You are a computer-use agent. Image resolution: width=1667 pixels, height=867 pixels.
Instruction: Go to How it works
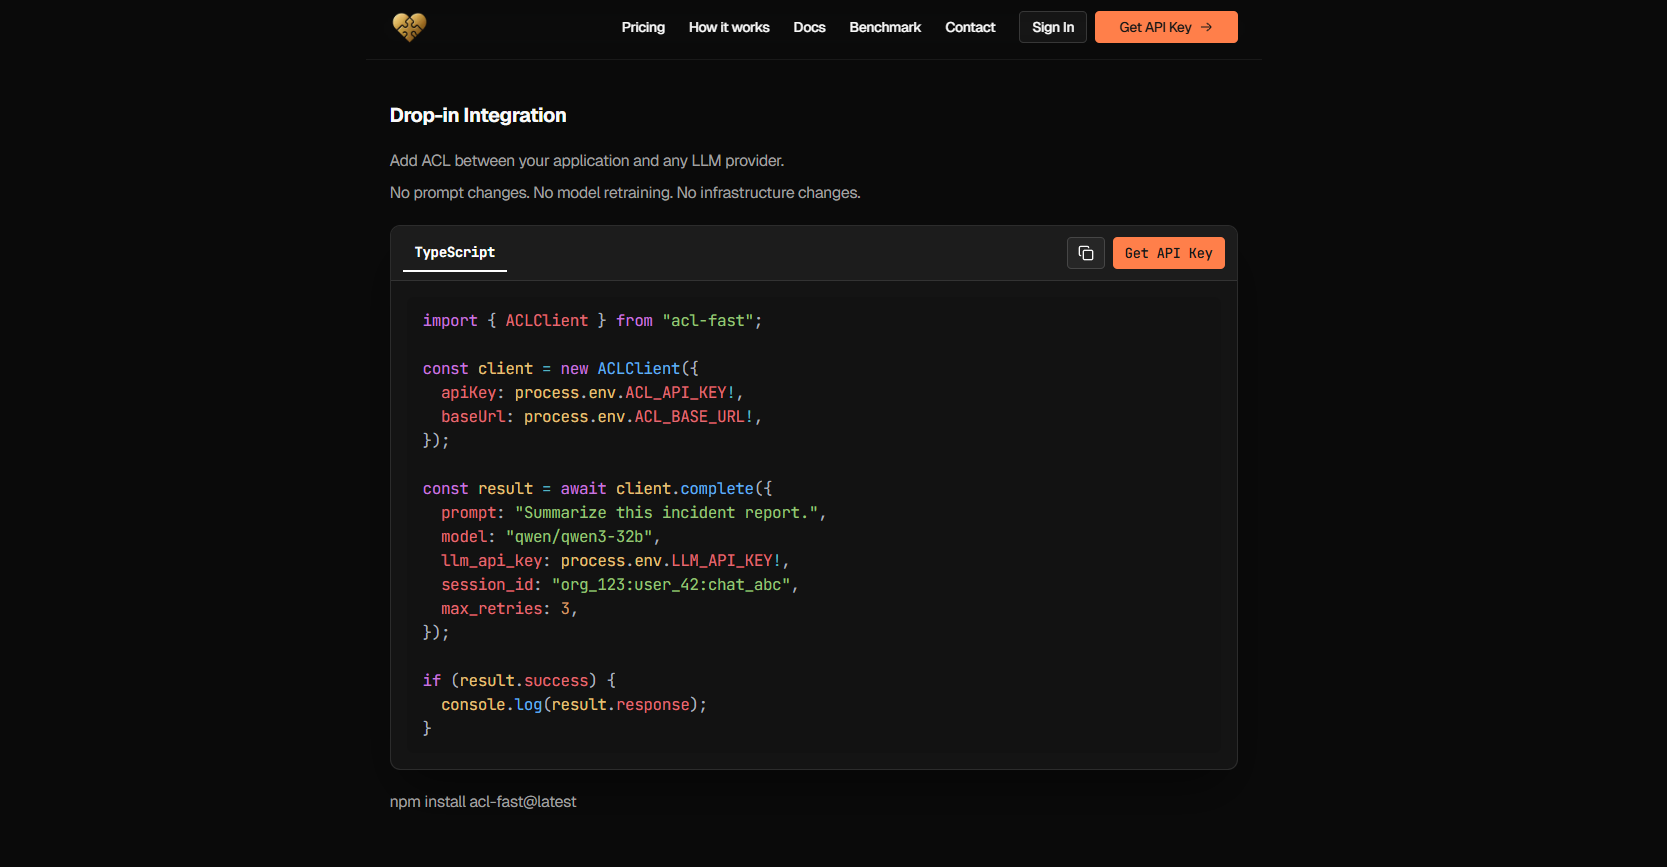729,27
